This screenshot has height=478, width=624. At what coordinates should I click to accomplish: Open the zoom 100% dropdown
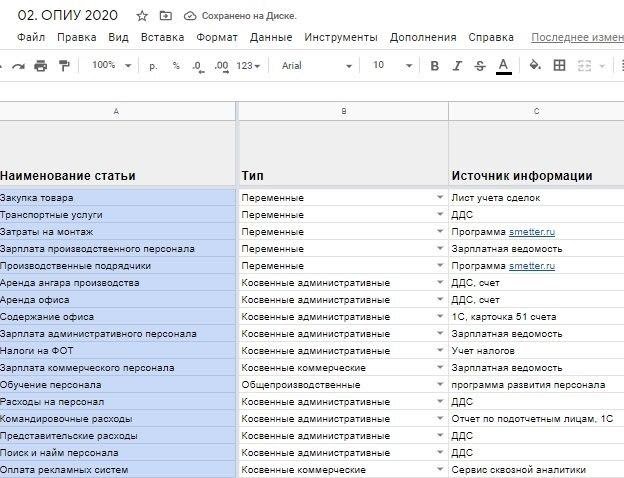109,66
